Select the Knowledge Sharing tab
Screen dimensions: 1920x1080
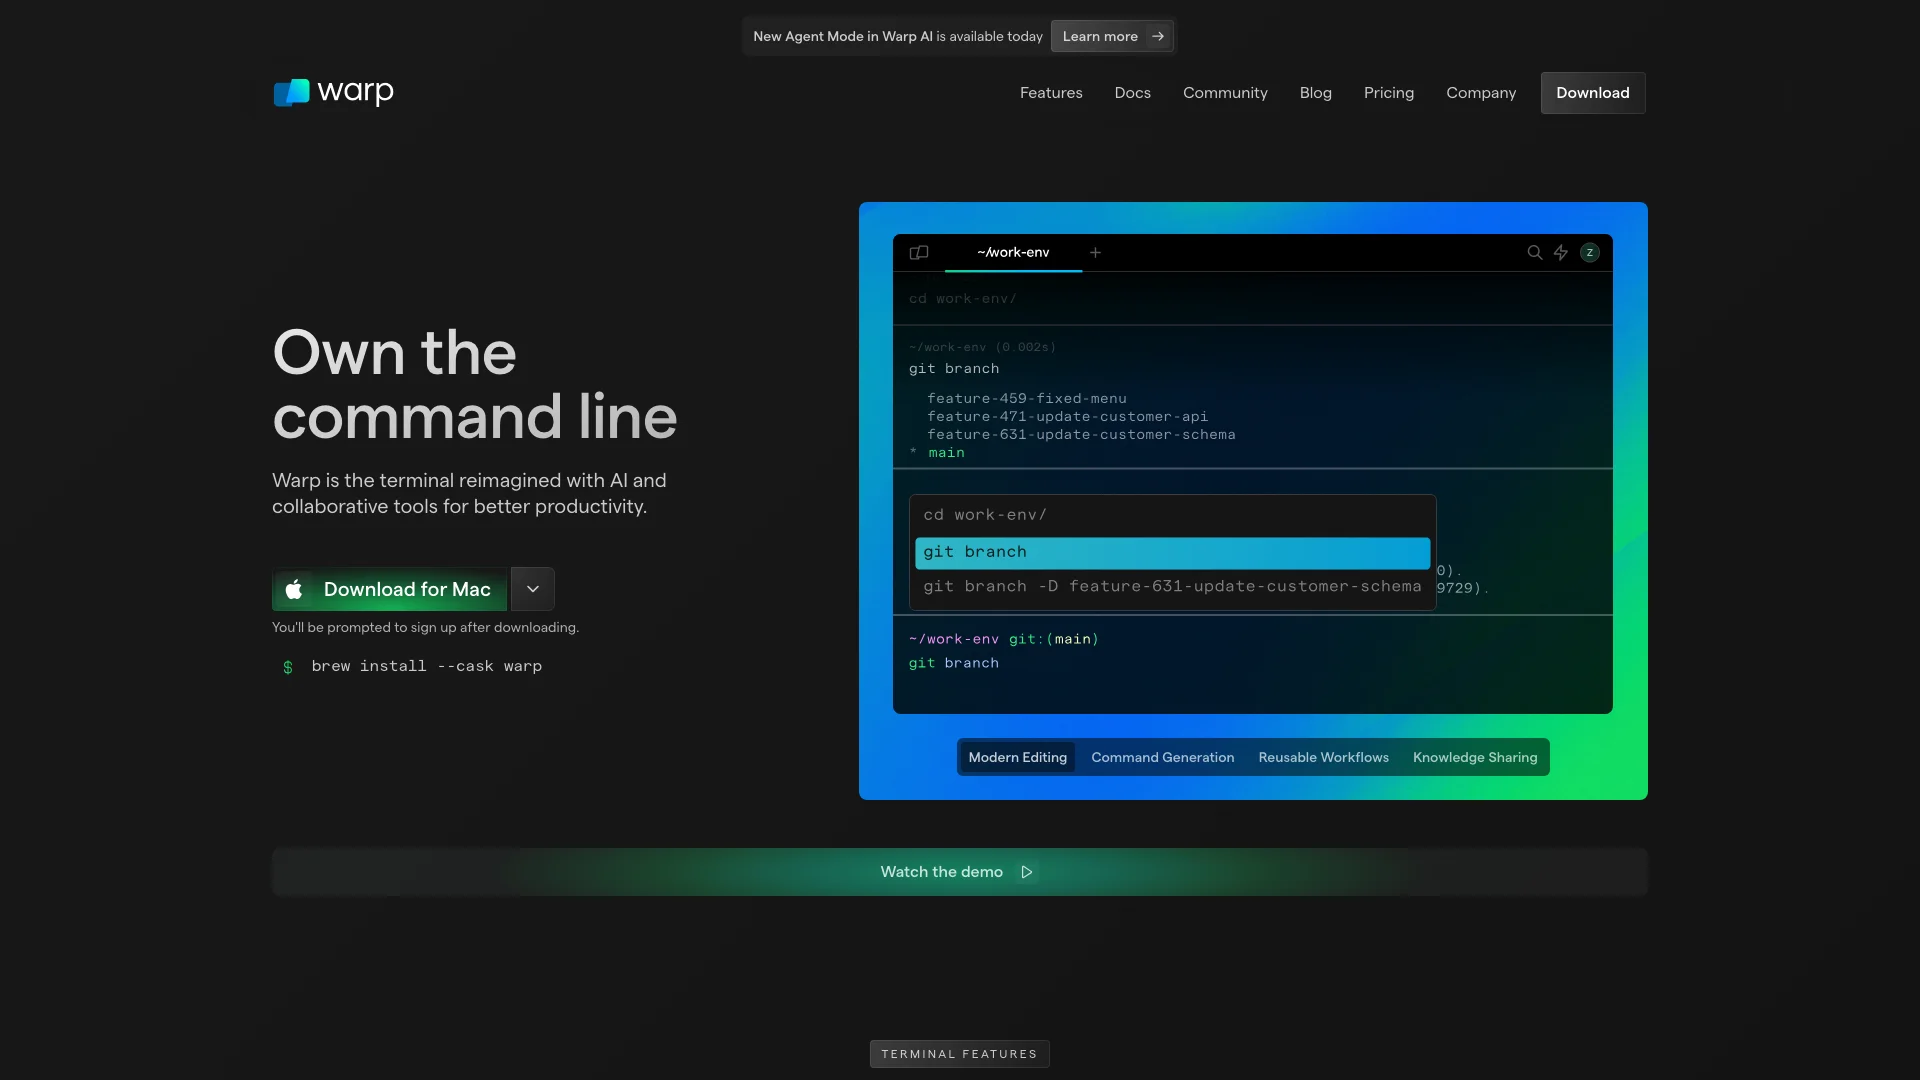pos(1474,757)
